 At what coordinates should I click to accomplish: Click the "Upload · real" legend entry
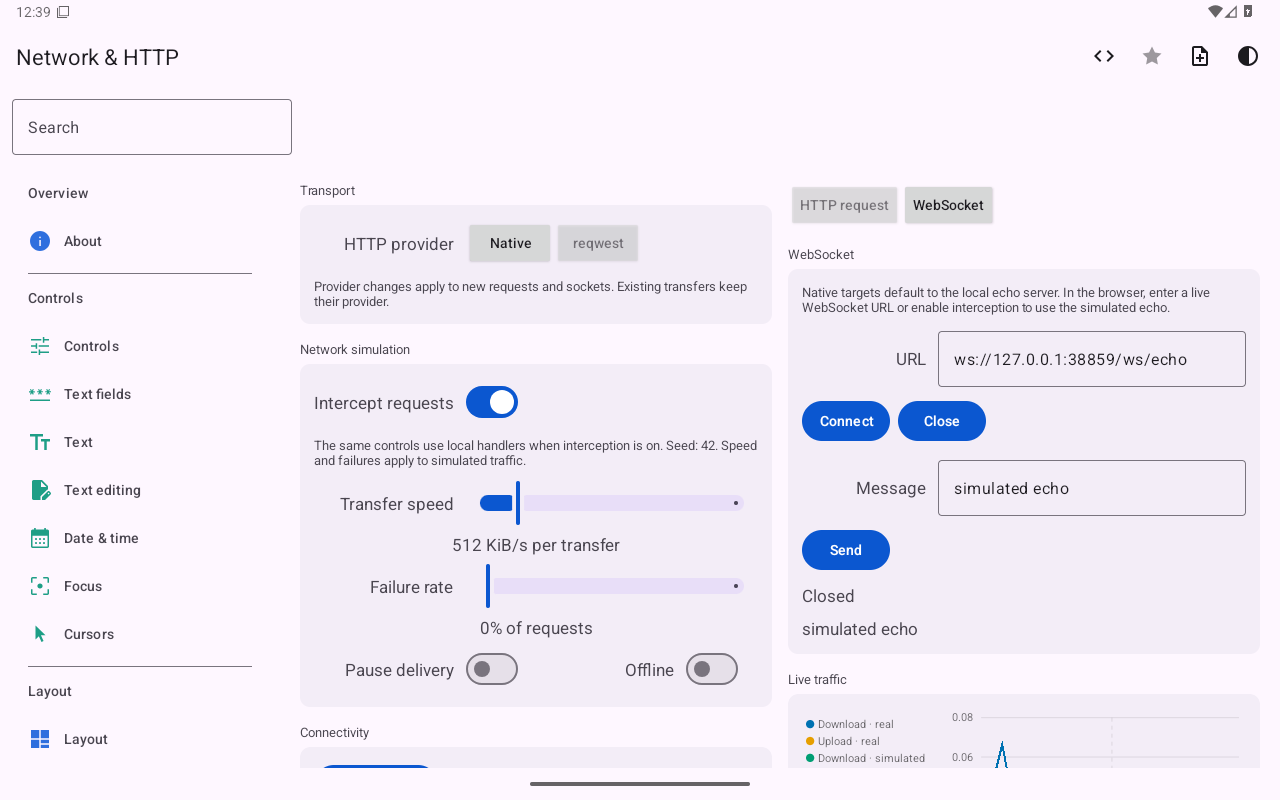coord(842,741)
